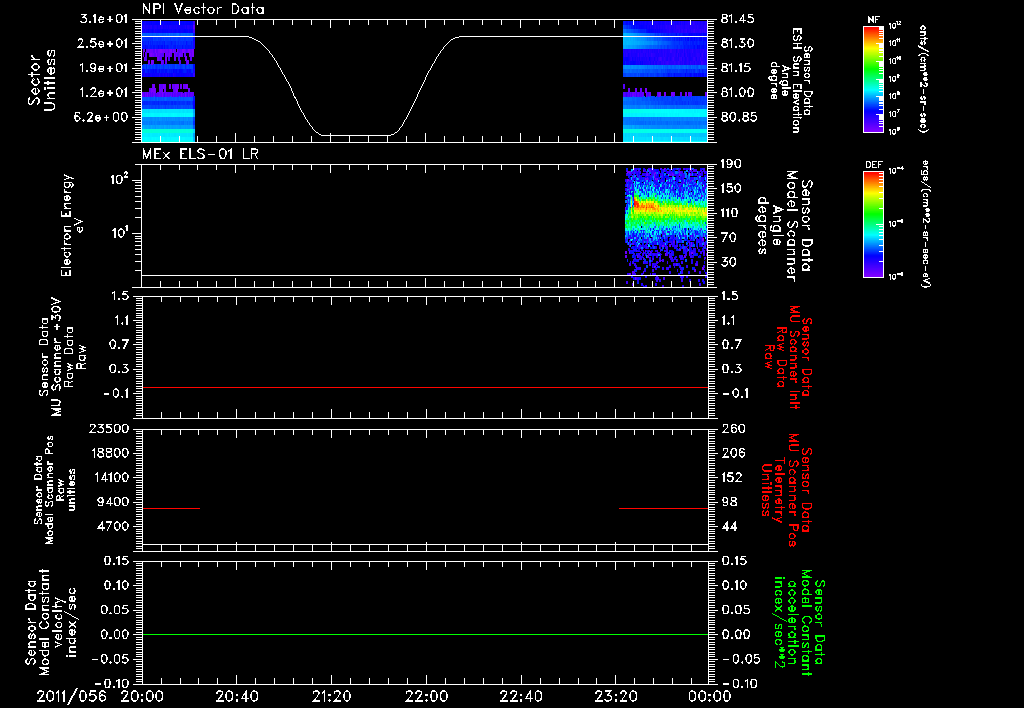
Task: Click the red 'MU Scanner Pos Telemetry' label
Action: point(786,490)
